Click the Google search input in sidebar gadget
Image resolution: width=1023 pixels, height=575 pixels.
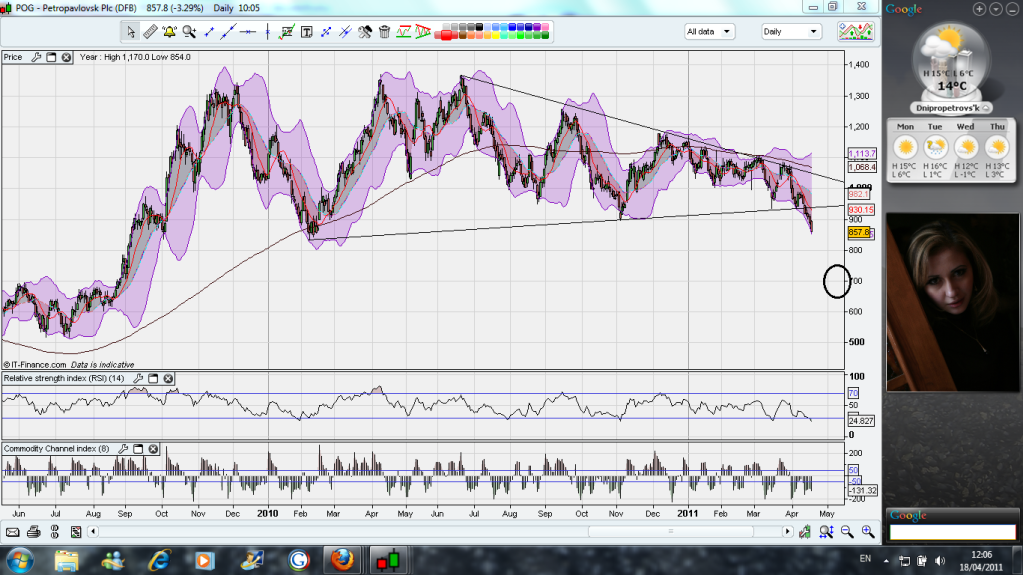pyautogui.click(x=953, y=533)
